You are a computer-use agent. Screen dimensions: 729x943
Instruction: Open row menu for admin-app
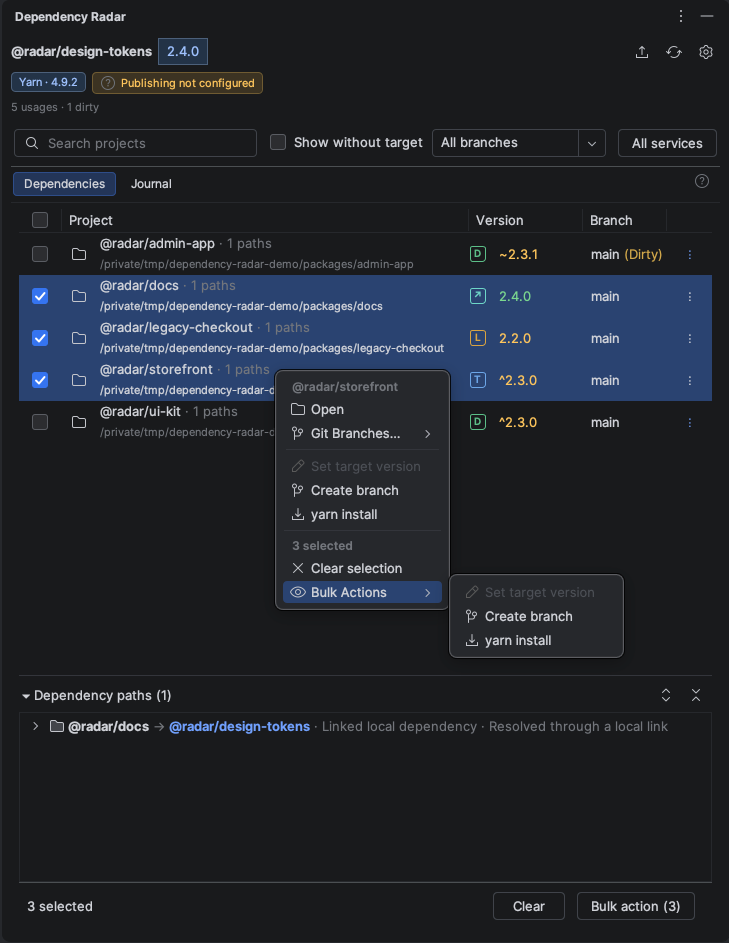690,254
